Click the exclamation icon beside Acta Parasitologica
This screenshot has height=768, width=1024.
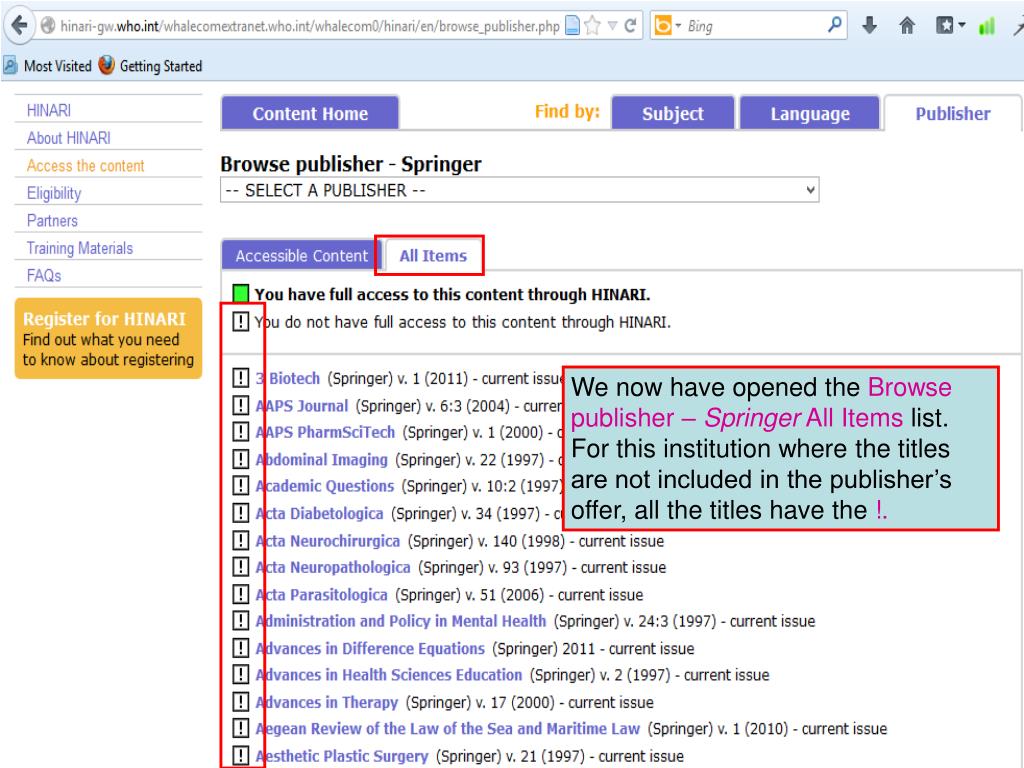pyautogui.click(x=241, y=594)
